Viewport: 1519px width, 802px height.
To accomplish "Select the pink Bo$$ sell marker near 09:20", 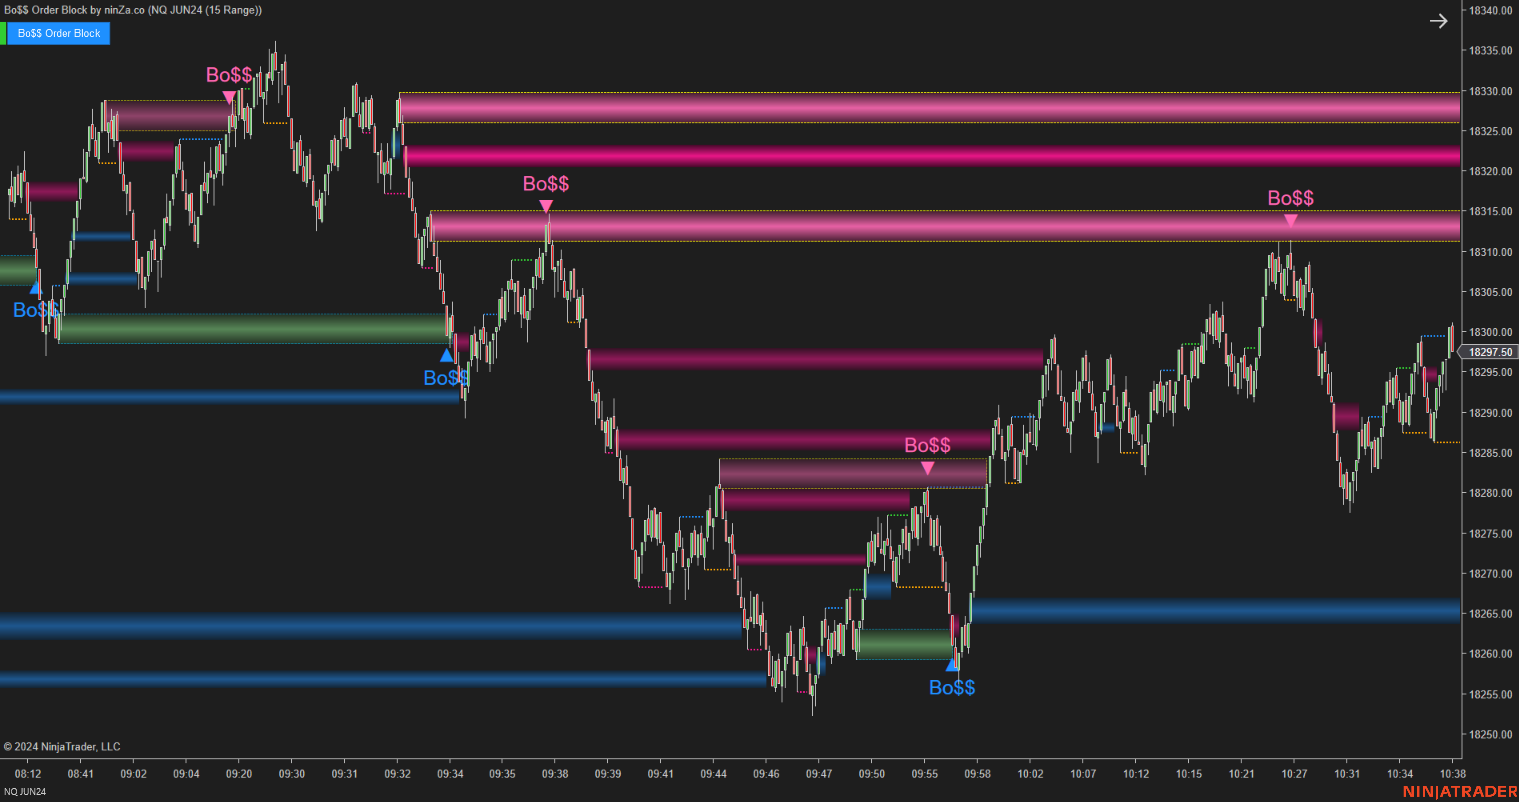I will [x=229, y=96].
